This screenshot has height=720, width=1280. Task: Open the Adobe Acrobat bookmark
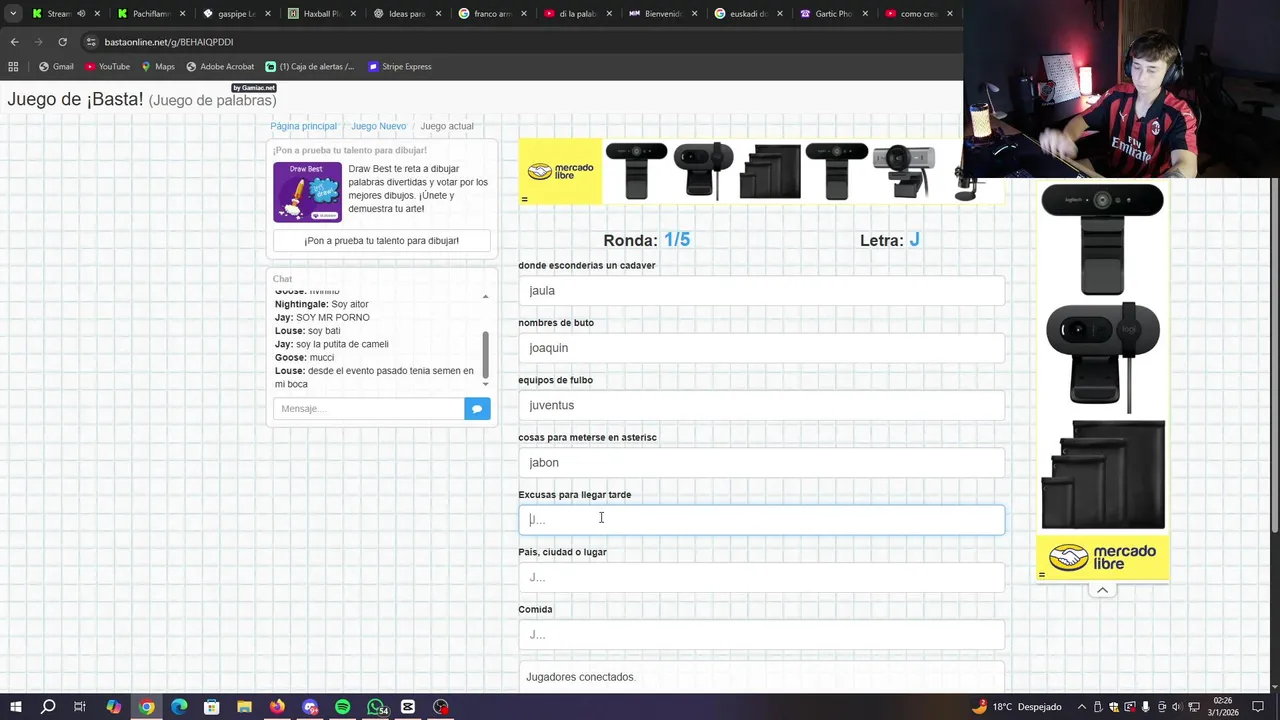click(x=219, y=67)
